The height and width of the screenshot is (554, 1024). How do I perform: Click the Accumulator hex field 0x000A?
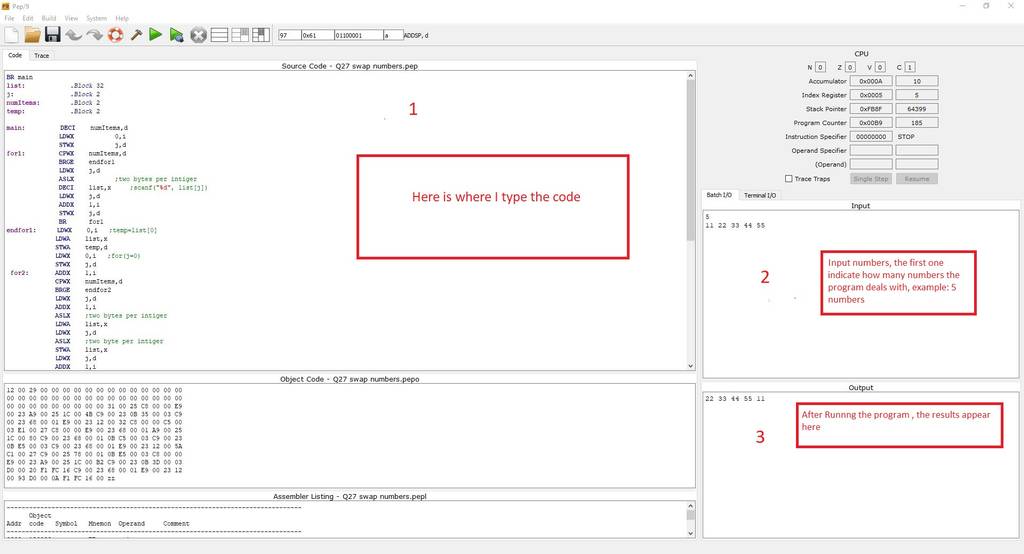click(x=871, y=81)
